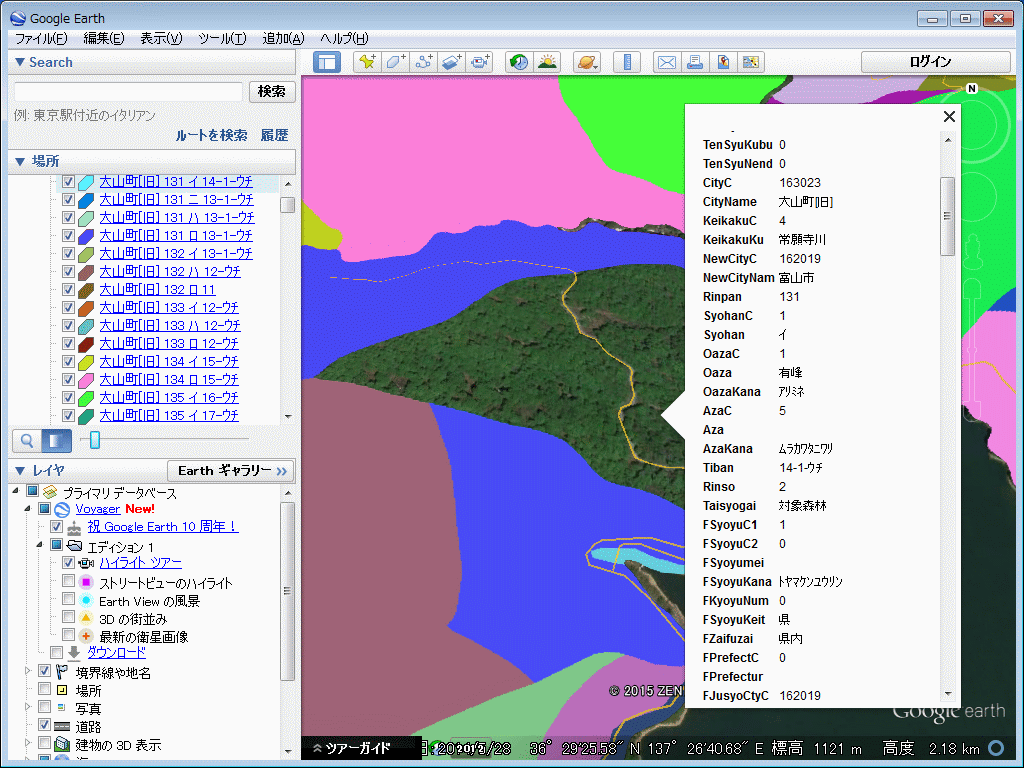
Task: Collapse the レイヤ panel triangle
Action: tap(20, 471)
